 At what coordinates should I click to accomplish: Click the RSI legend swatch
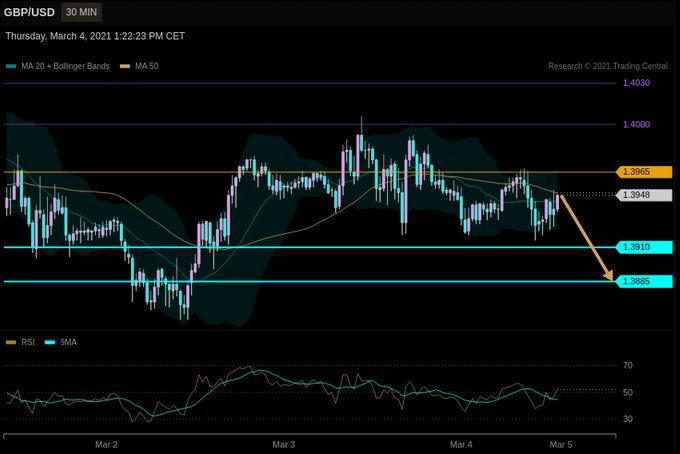[x=11, y=343]
